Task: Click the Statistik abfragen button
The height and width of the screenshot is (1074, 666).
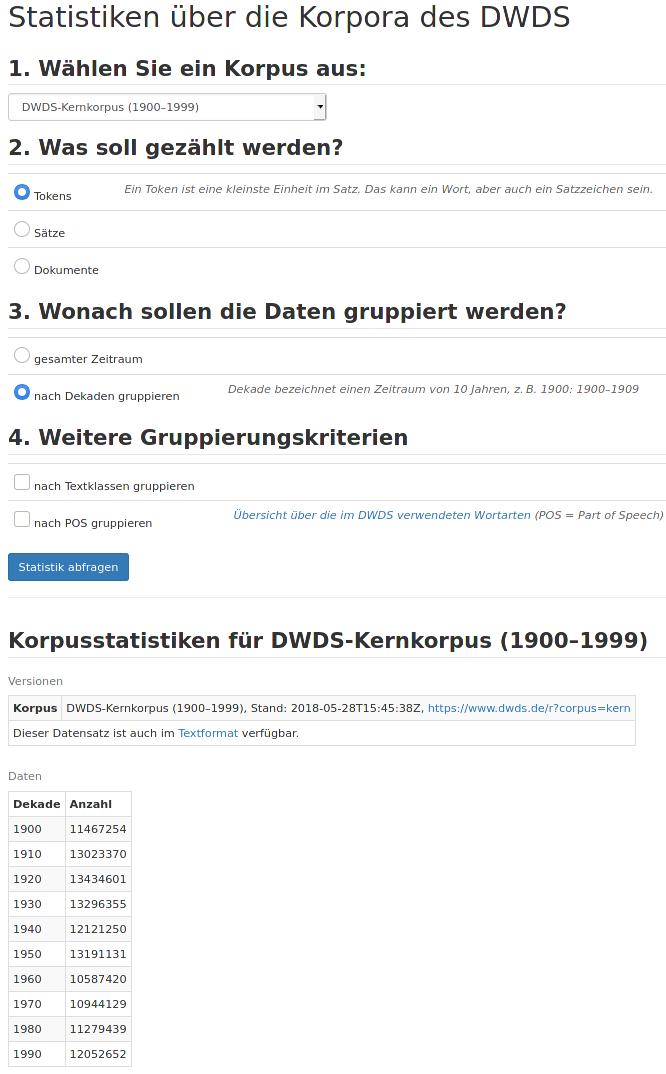Action: point(69,567)
